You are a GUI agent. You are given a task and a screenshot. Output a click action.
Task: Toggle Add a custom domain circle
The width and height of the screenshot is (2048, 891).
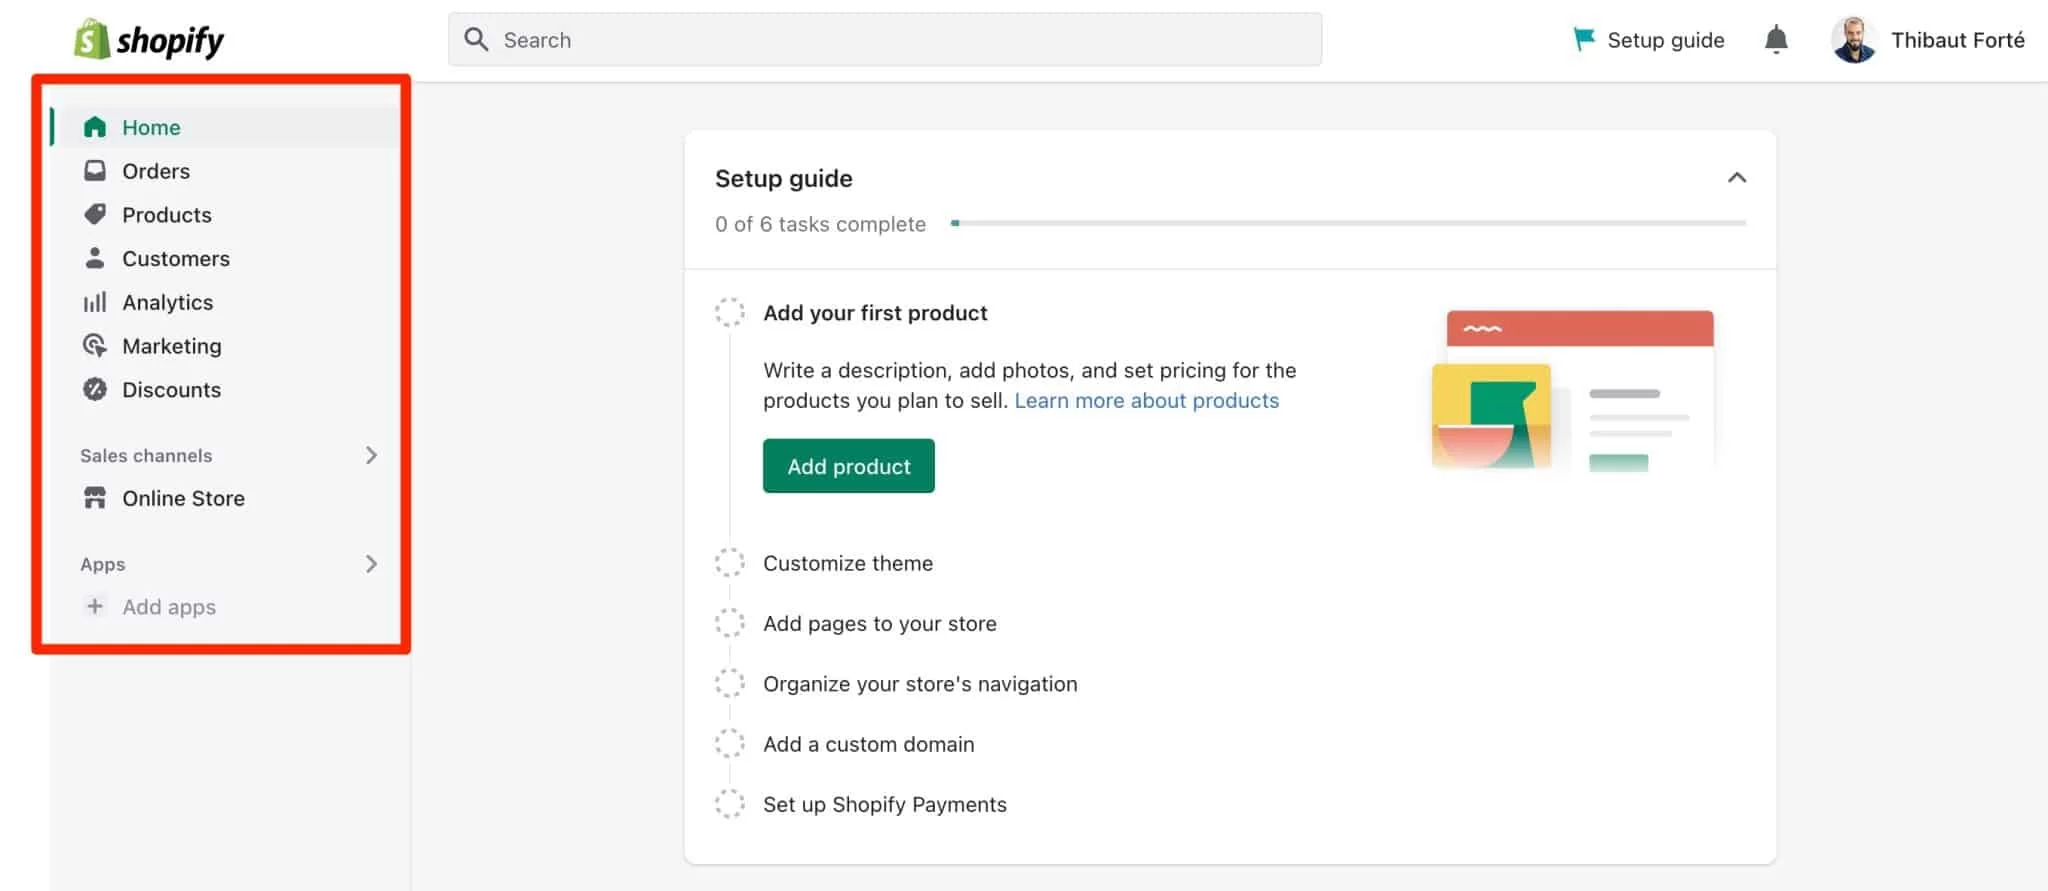730,743
